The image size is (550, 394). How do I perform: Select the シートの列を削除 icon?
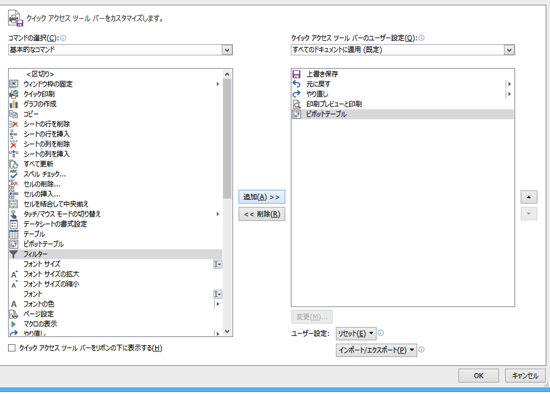pyautogui.click(x=13, y=144)
